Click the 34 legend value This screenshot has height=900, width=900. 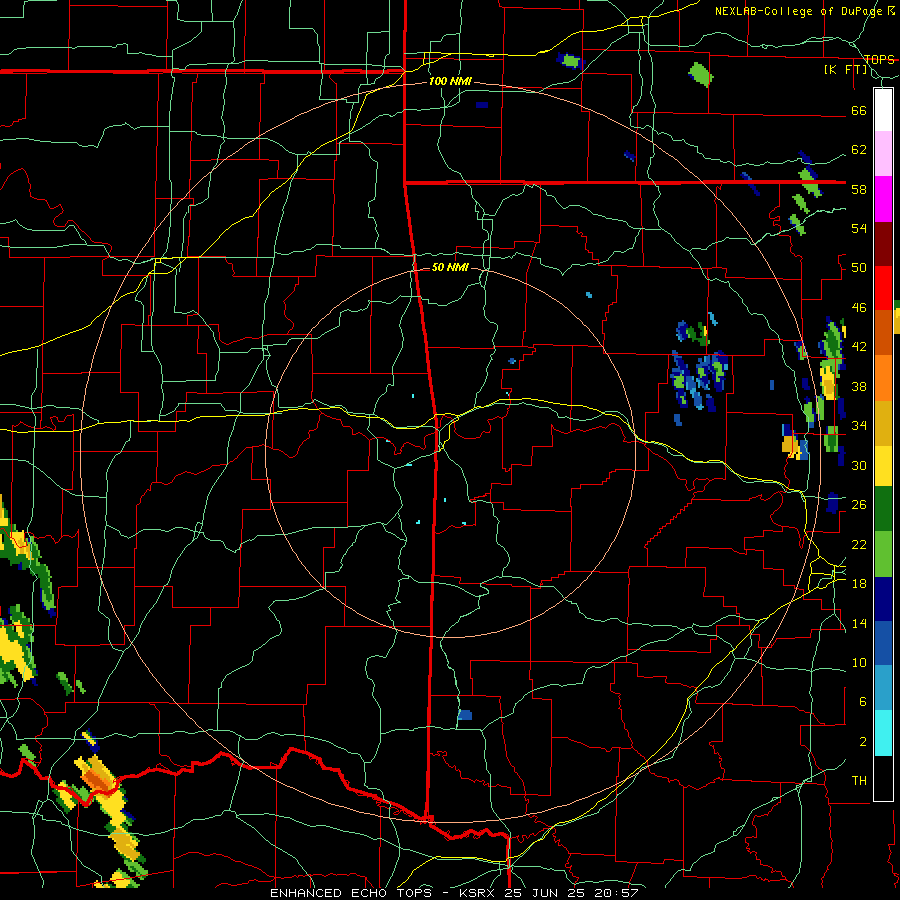coord(859,426)
